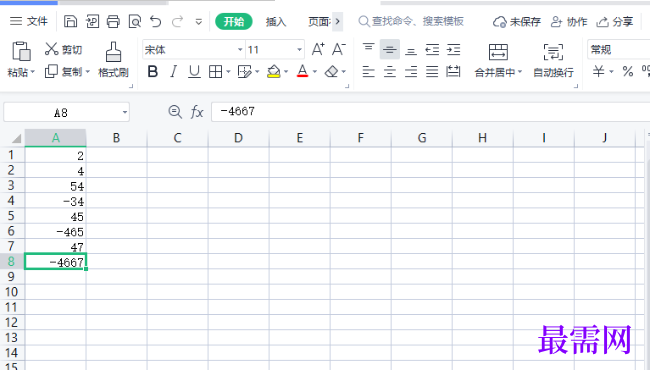Click the justify alignment icon

[432, 72]
